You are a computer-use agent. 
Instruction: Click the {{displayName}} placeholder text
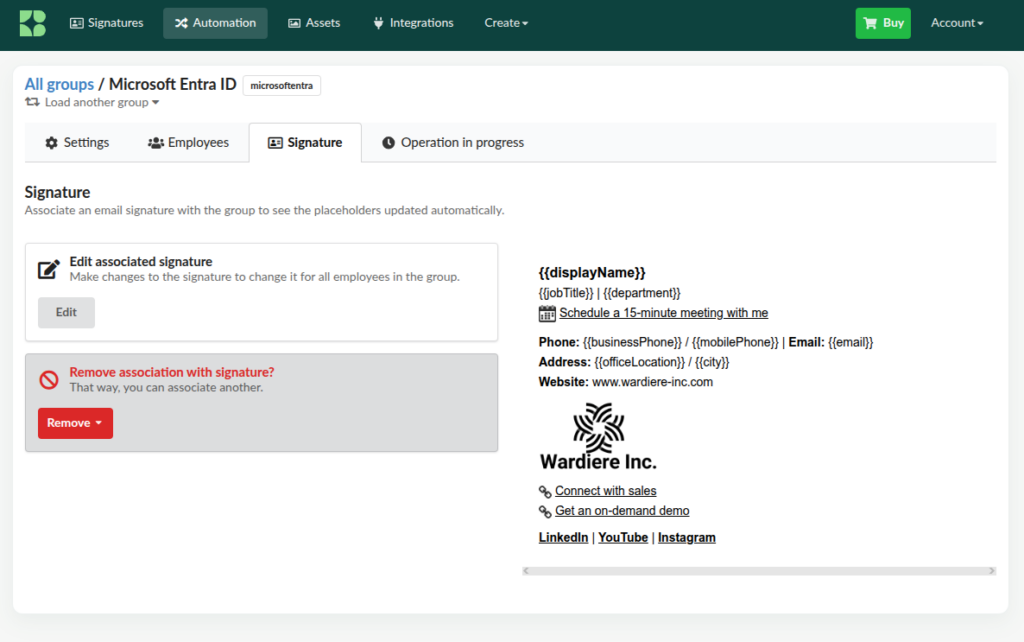592,272
